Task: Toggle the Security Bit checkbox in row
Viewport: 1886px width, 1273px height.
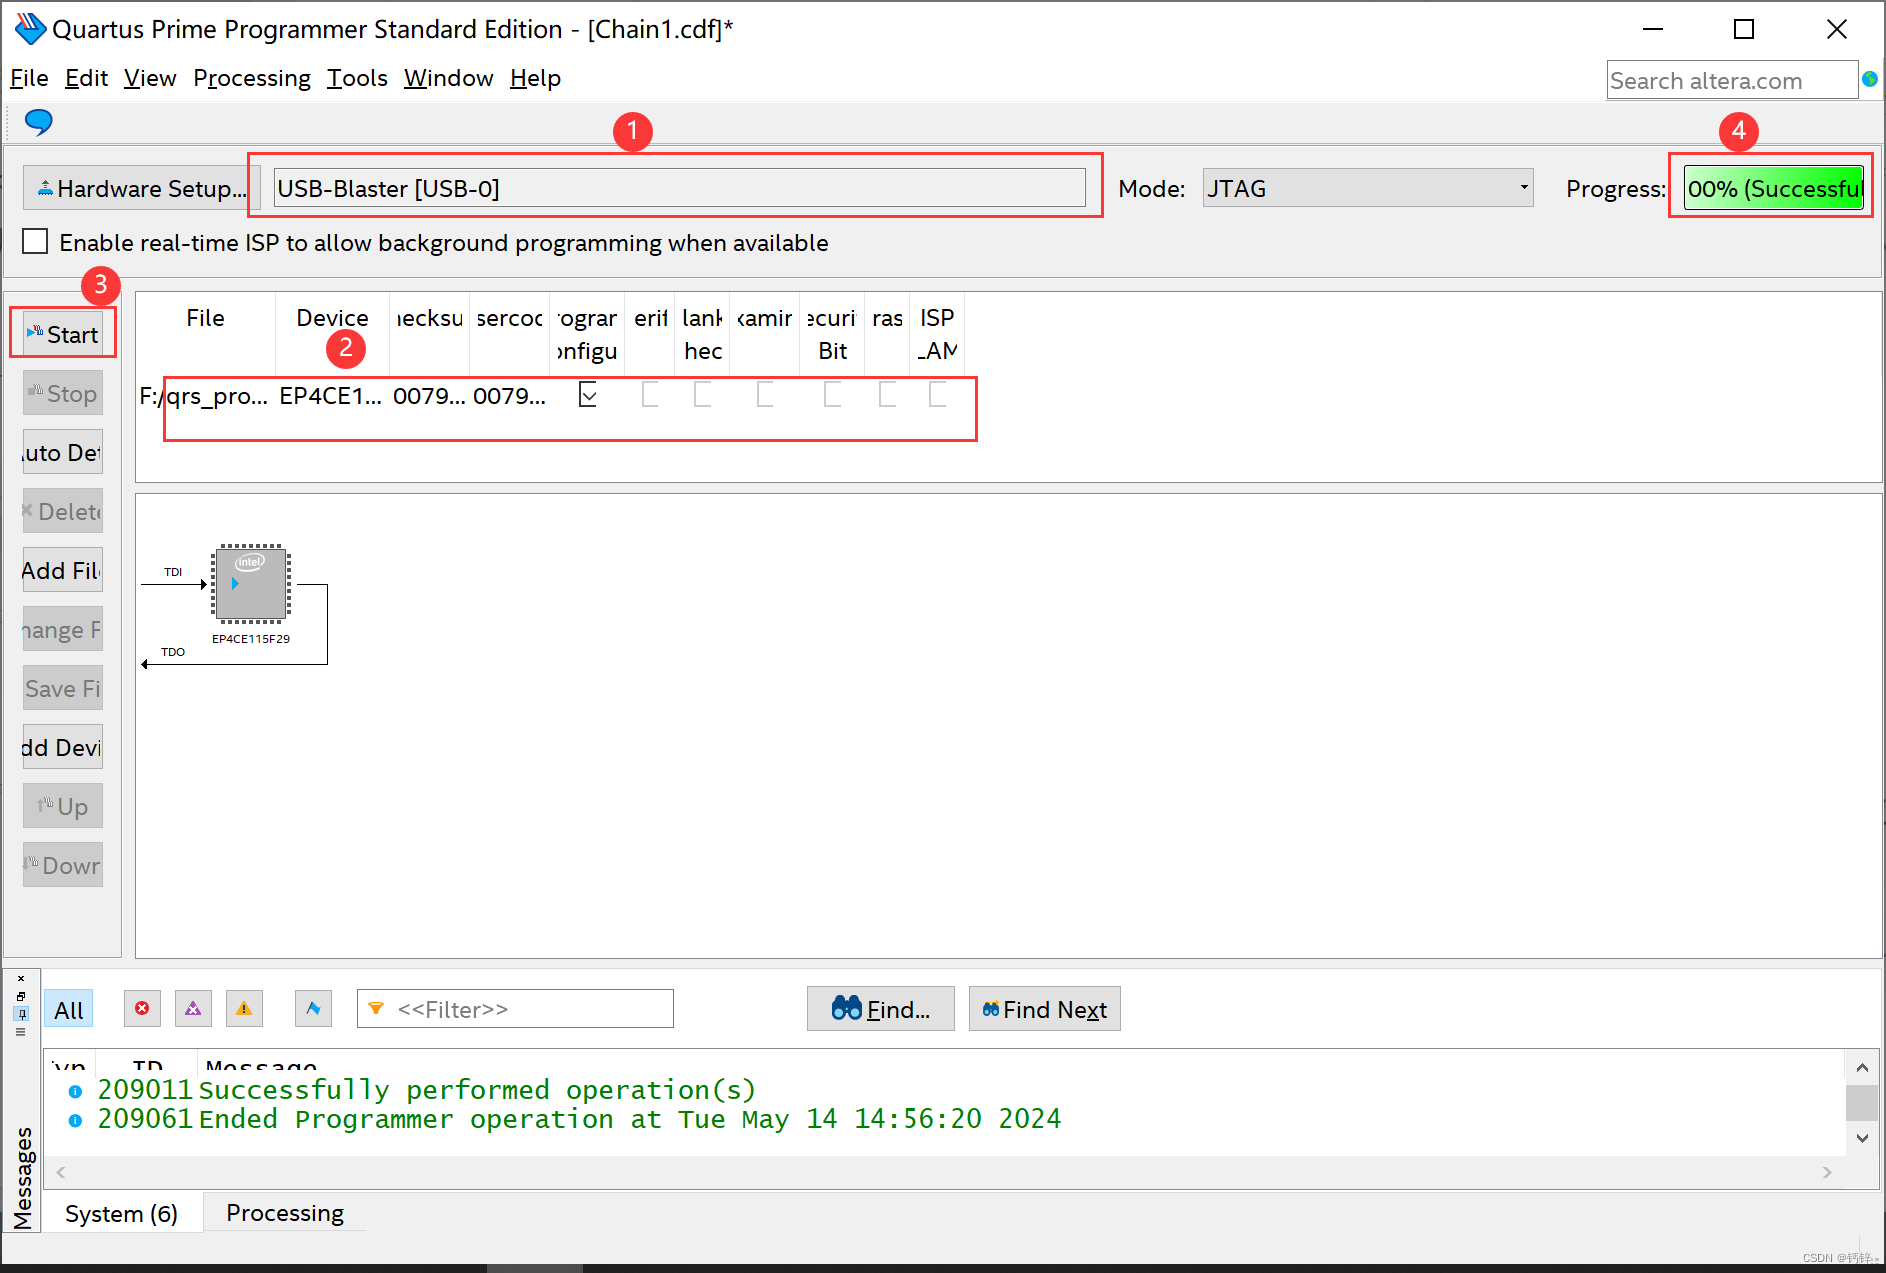Action: pyautogui.click(x=832, y=394)
